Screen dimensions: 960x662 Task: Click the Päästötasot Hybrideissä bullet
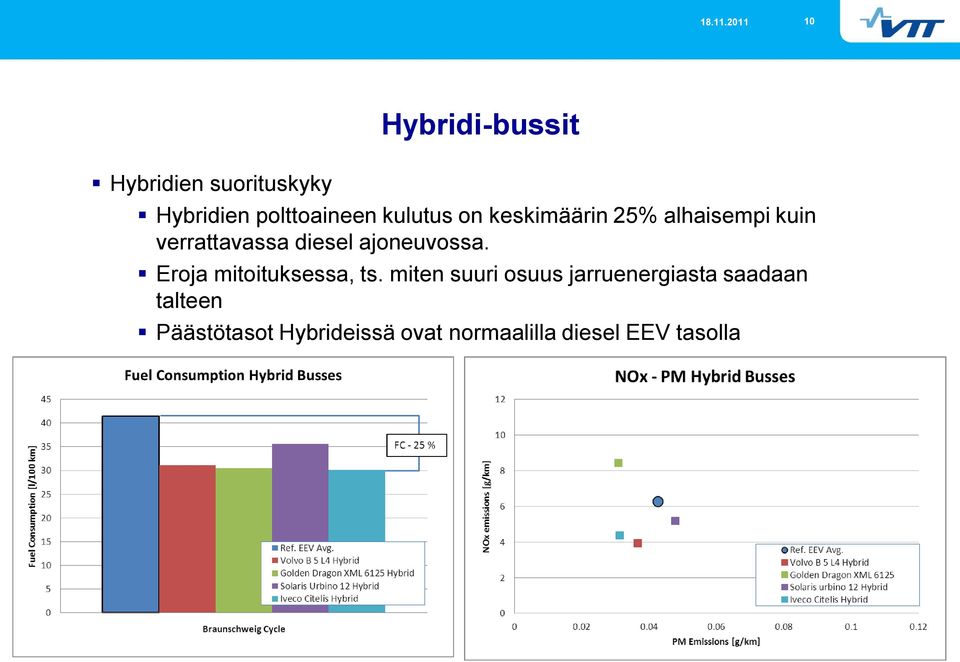click(448, 333)
